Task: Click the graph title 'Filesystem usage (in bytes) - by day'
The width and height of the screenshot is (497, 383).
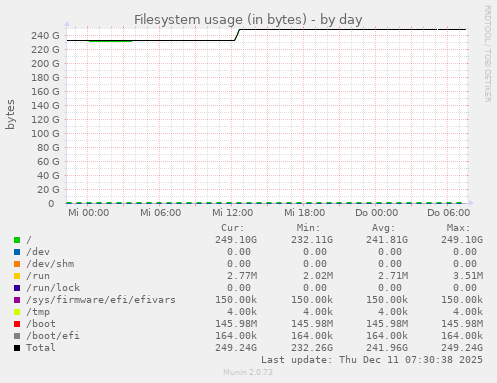Action: (248, 20)
